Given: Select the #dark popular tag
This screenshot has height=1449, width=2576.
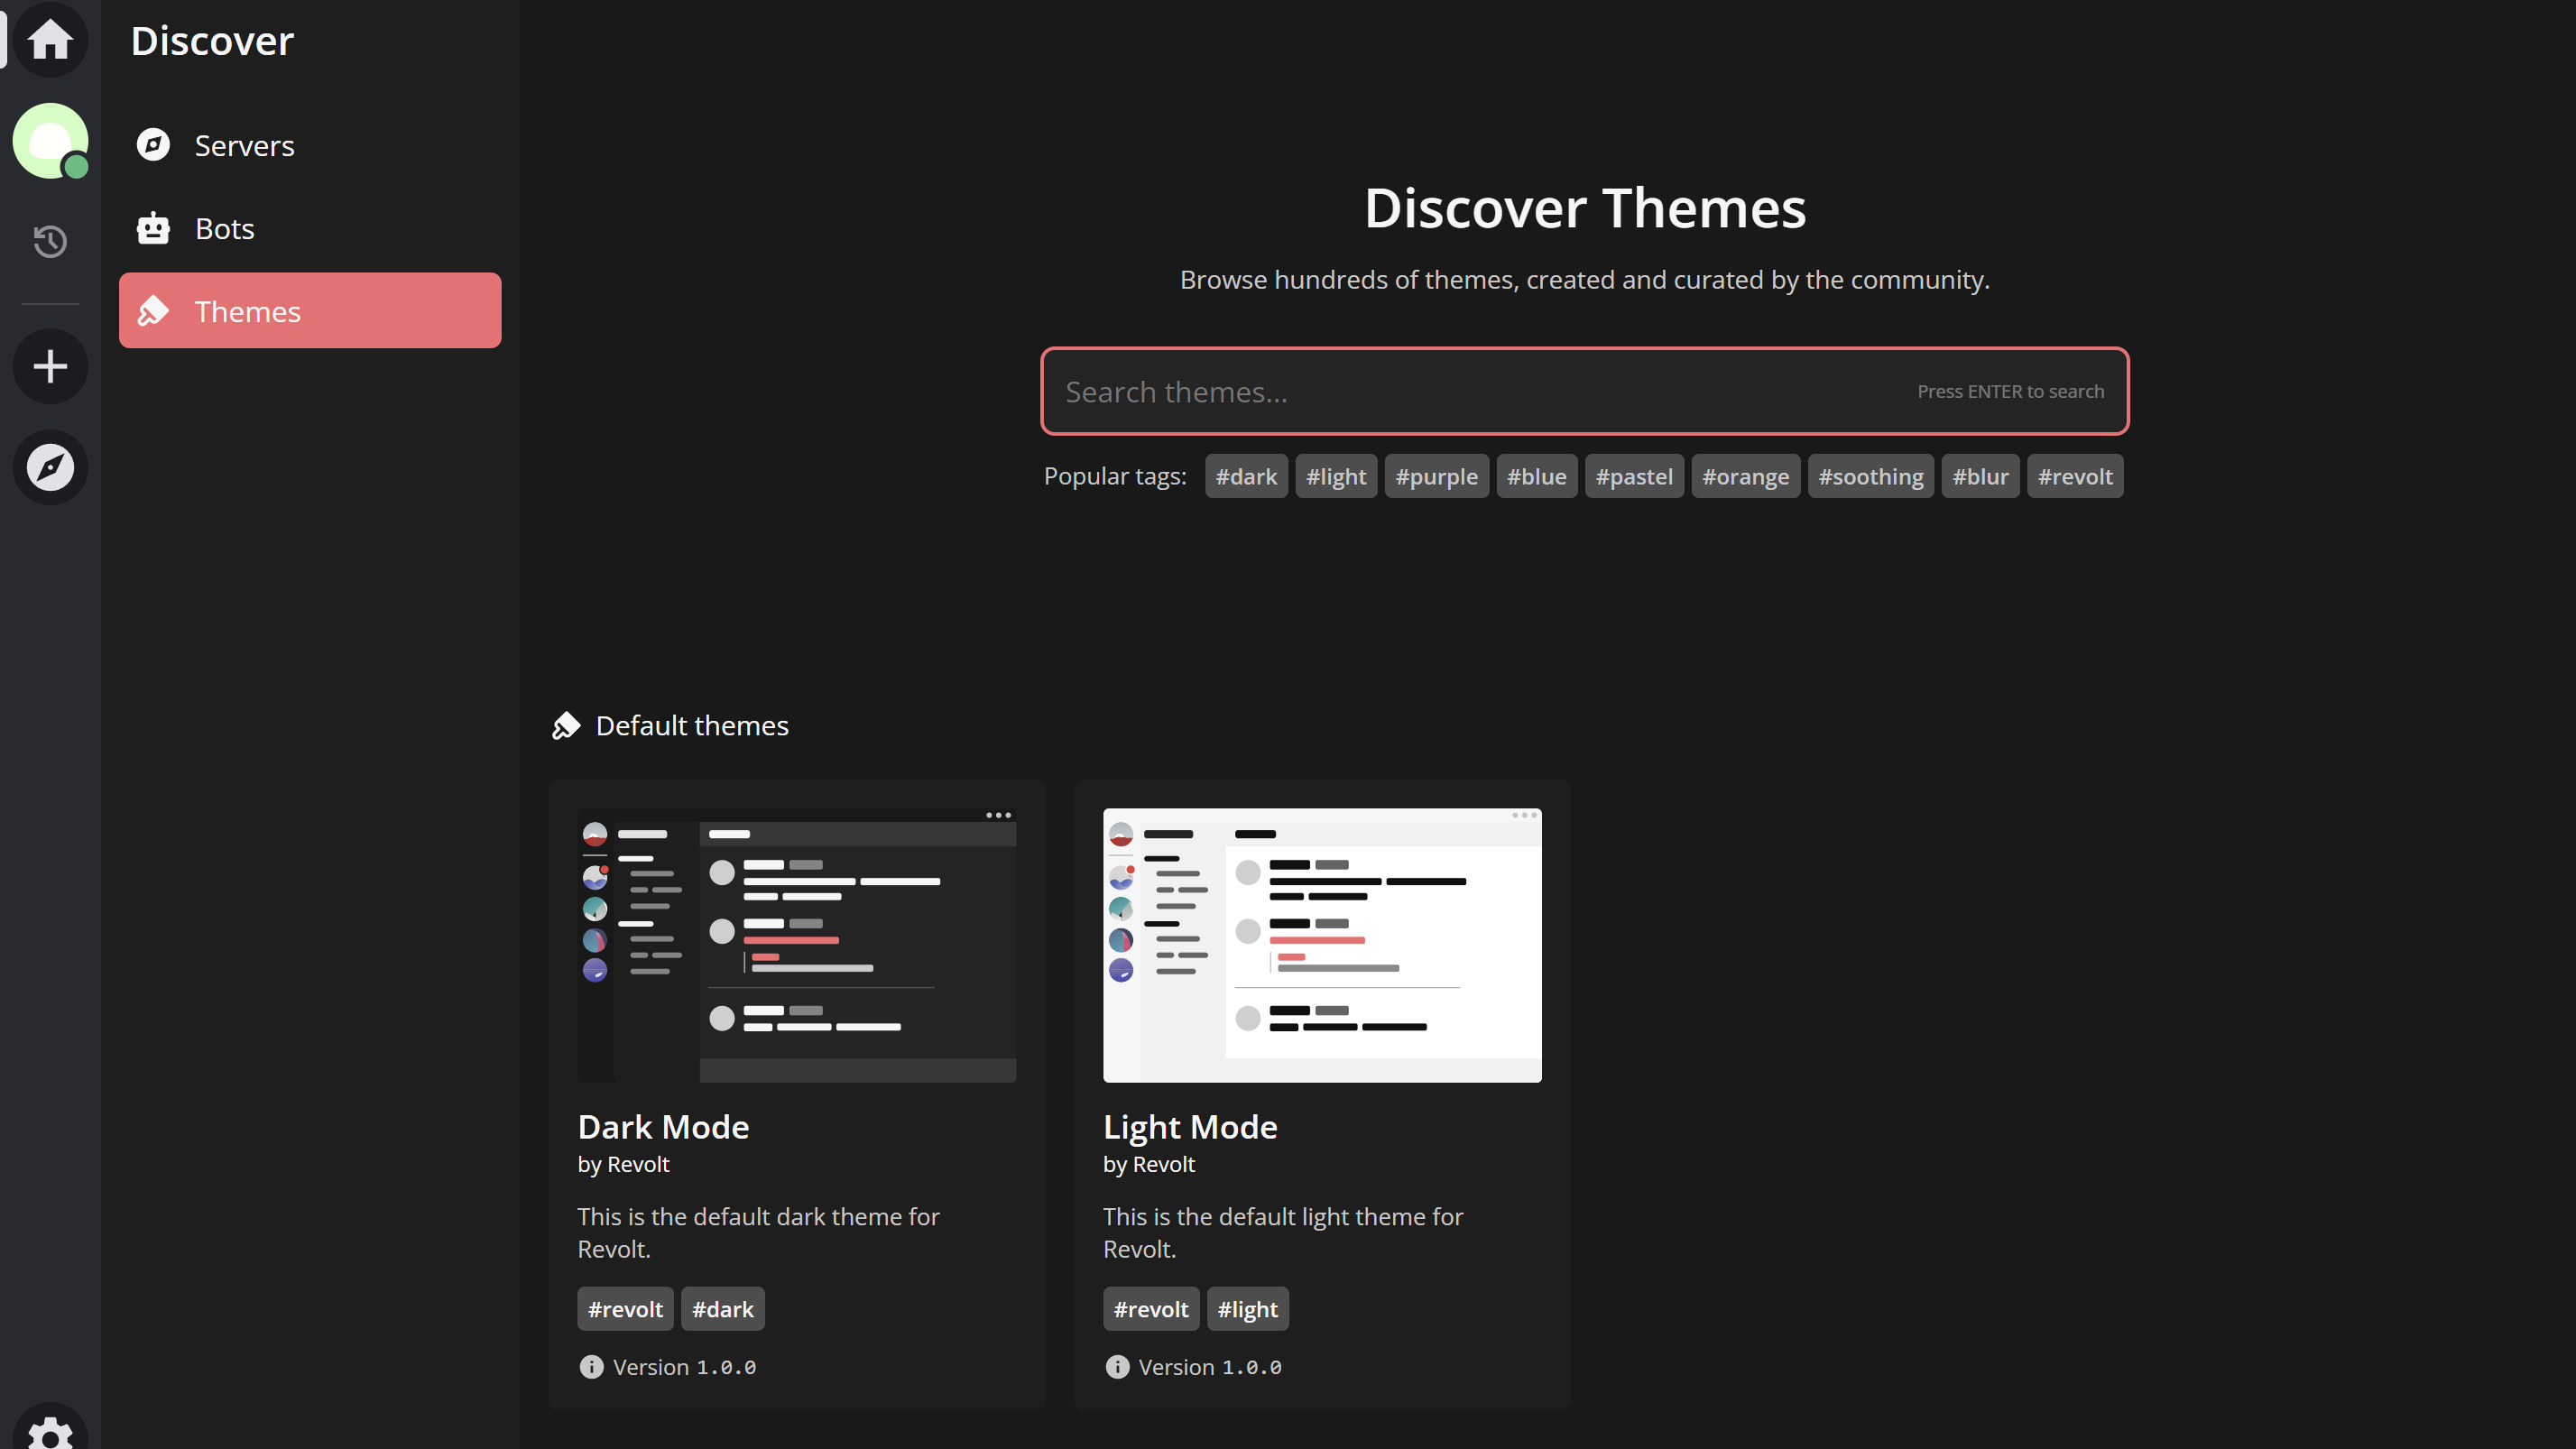Looking at the screenshot, I should click(1246, 476).
